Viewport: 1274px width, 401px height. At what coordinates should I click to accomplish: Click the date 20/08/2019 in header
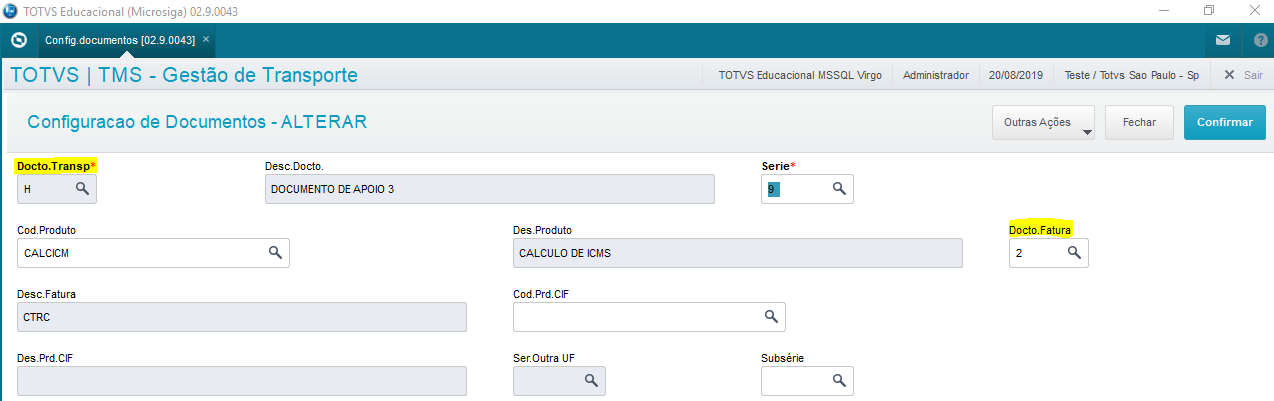(x=1016, y=75)
